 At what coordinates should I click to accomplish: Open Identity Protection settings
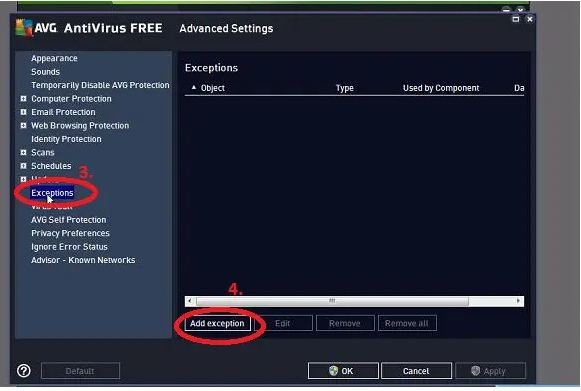[66, 139]
